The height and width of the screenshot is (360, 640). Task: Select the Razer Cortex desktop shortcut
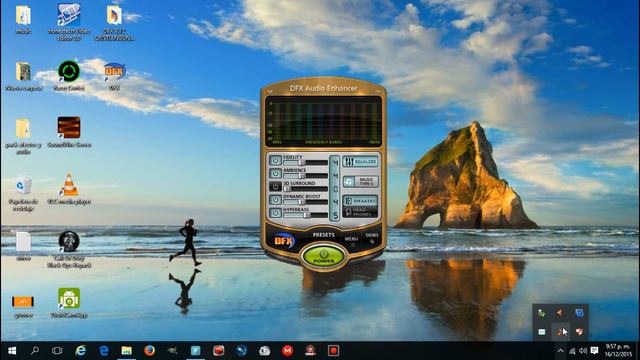click(69, 76)
